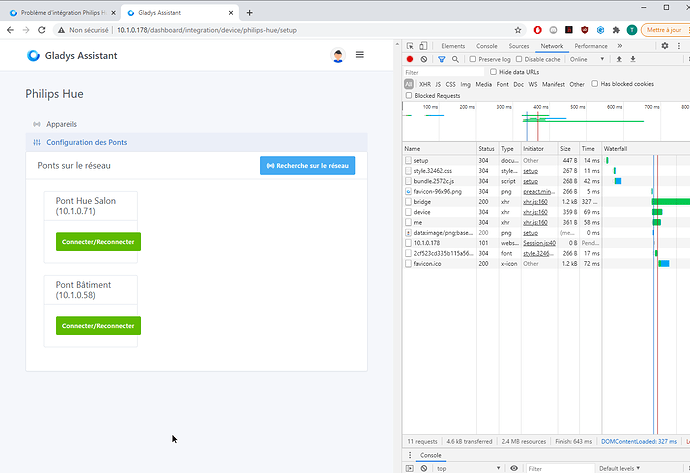
Task: Check Has blocked cookies
Action: pyautogui.click(x=595, y=84)
